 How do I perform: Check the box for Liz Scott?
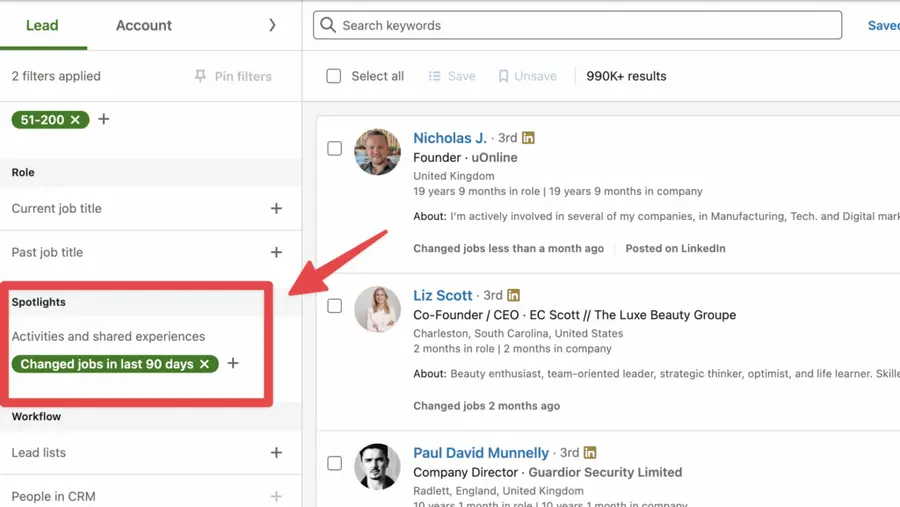point(335,305)
